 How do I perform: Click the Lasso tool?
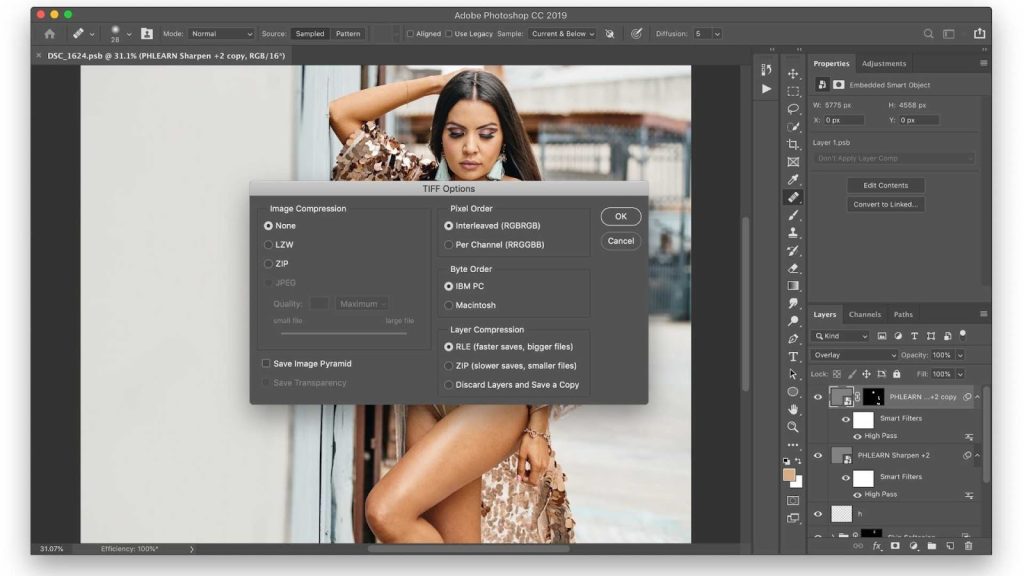(793, 108)
